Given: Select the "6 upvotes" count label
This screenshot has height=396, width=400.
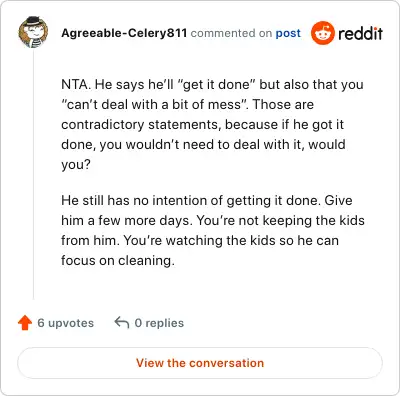Looking at the screenshot, I should 65,323.
